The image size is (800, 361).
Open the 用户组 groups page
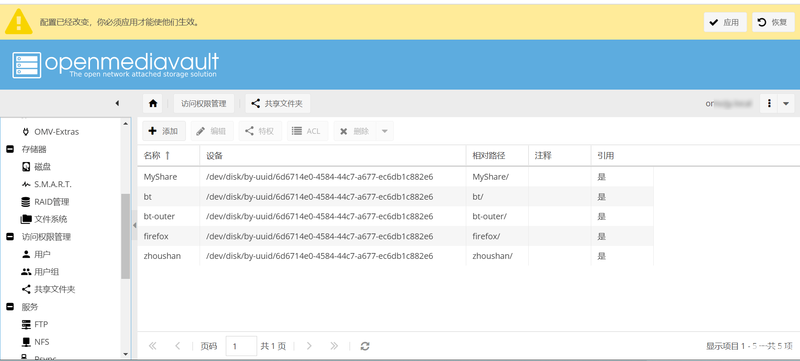click(x=40, y=272)
